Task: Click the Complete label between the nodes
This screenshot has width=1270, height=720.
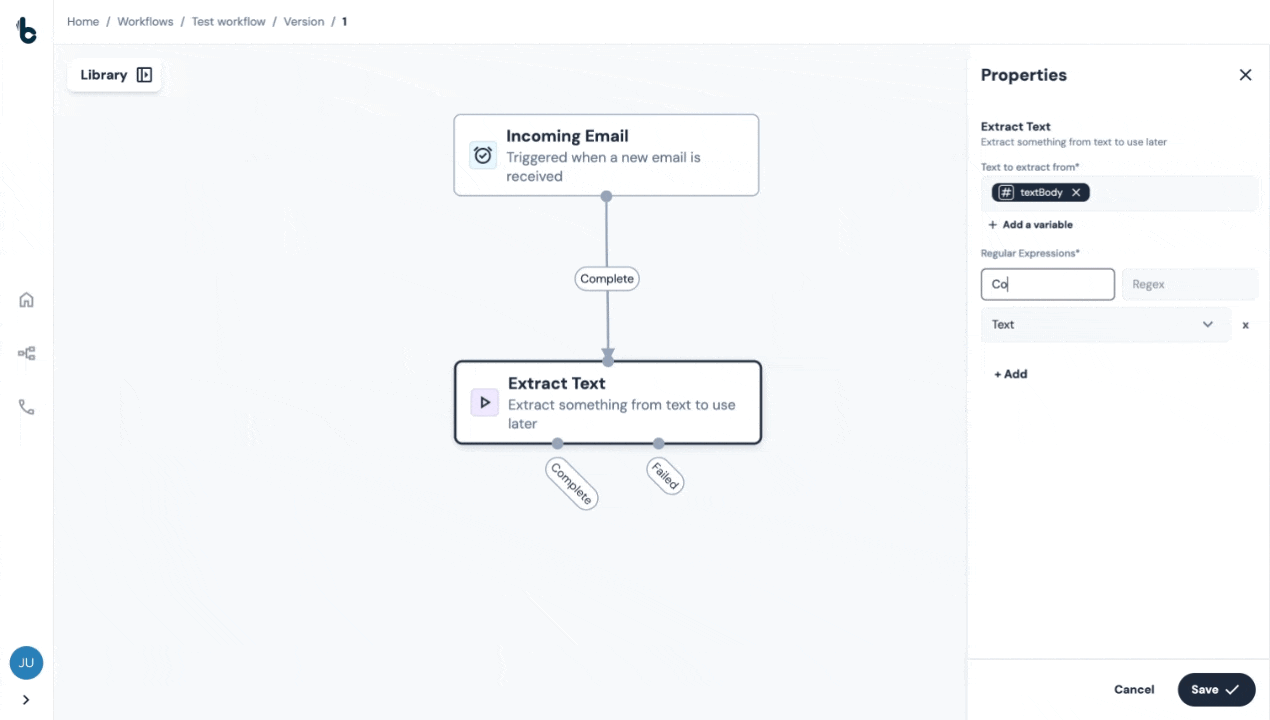Action: 607,279
